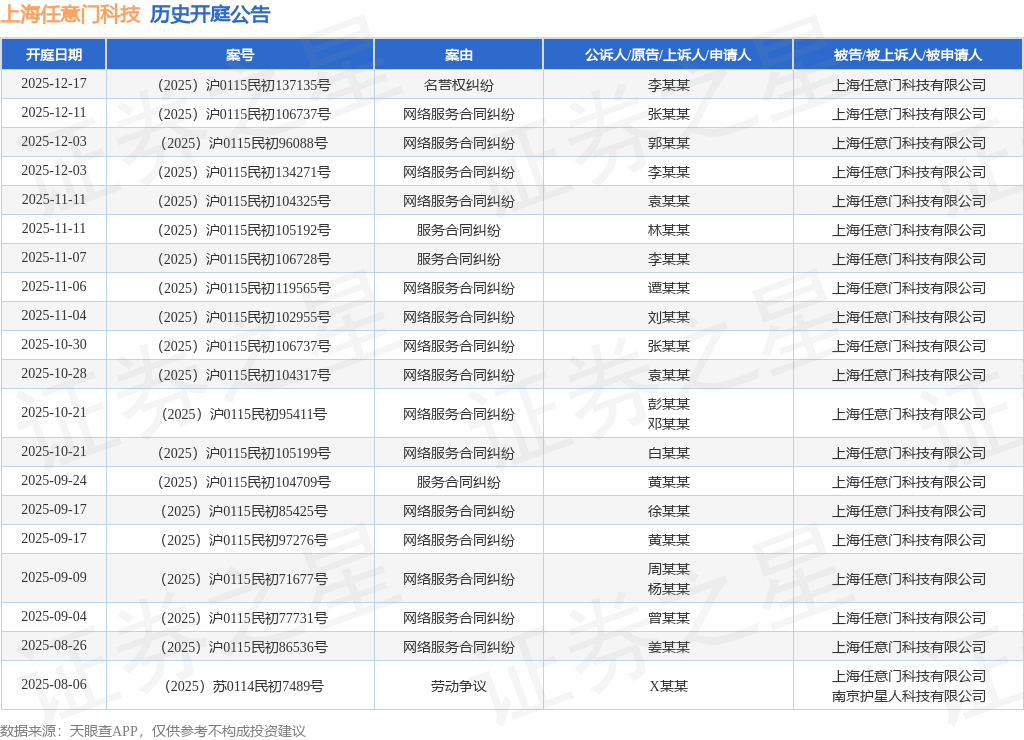Viewport: 1024px width, 740px height.
Task: Select case number 沪0115民初95411号
Action: [244, 414]
